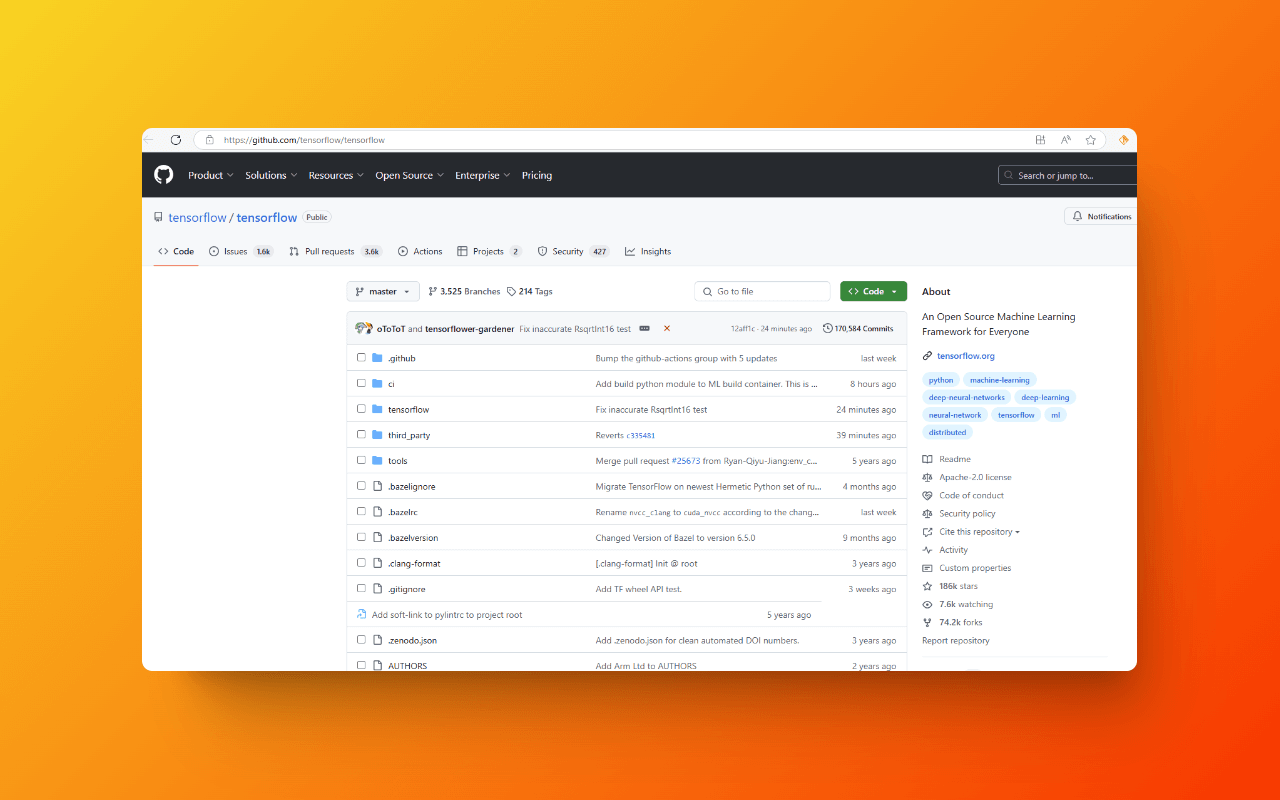Click the split screen icon in address bar

tap(1040, 140)
